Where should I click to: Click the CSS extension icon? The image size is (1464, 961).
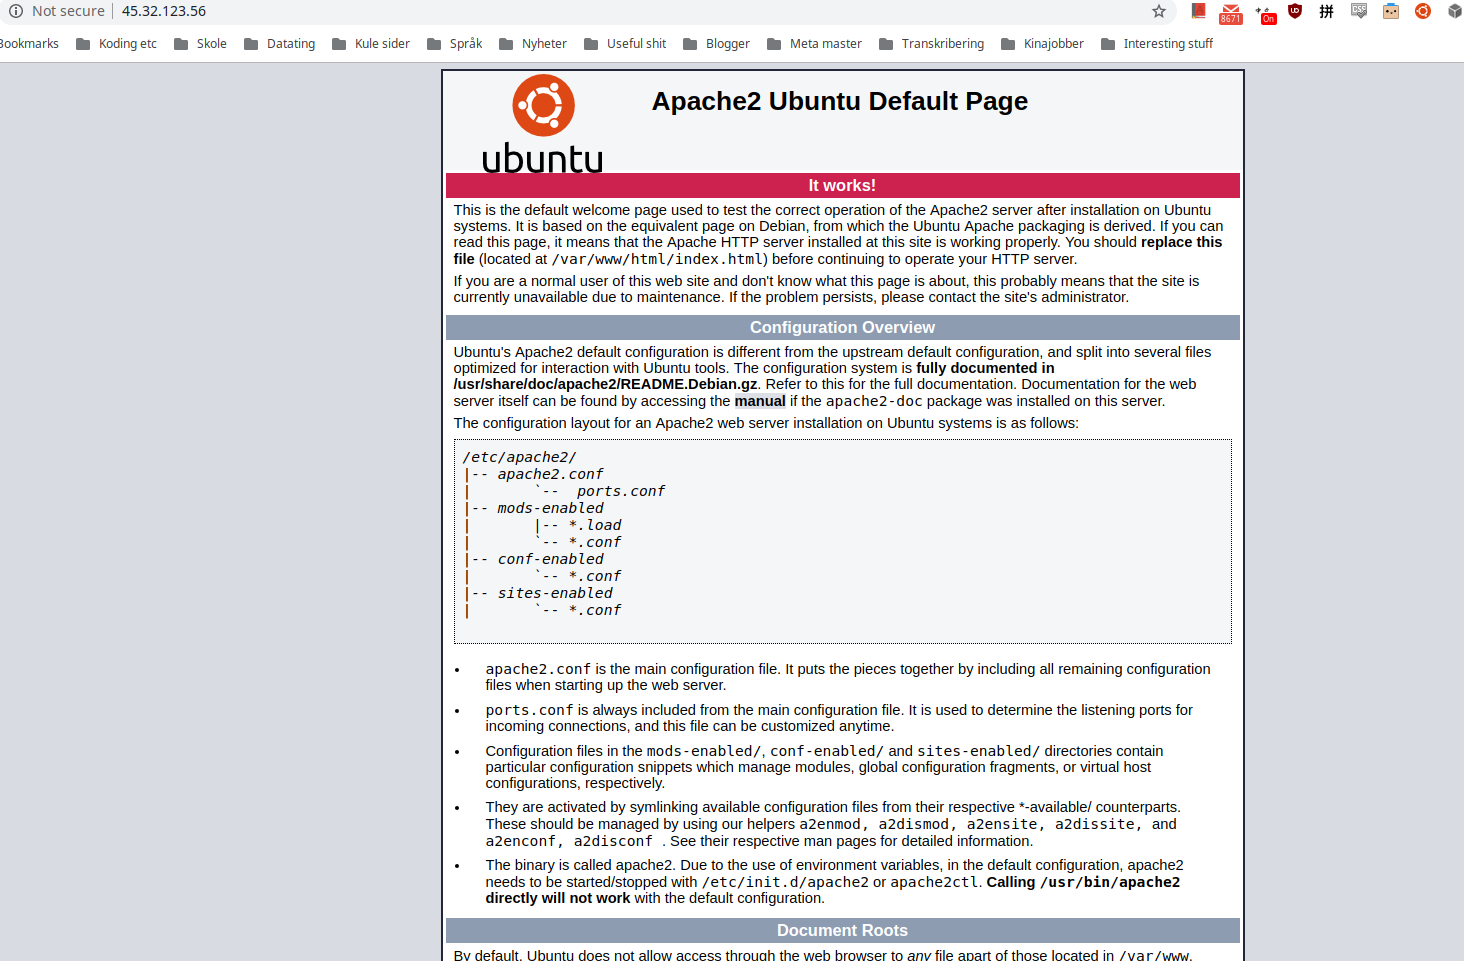1359,11
